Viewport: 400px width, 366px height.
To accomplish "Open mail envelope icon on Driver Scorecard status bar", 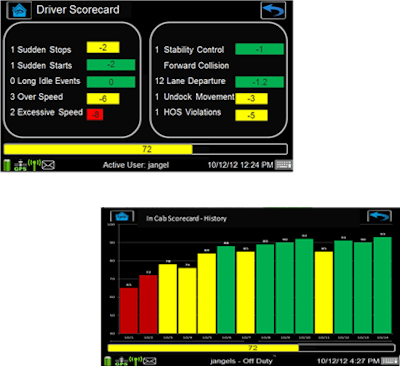I will (48, 165).
